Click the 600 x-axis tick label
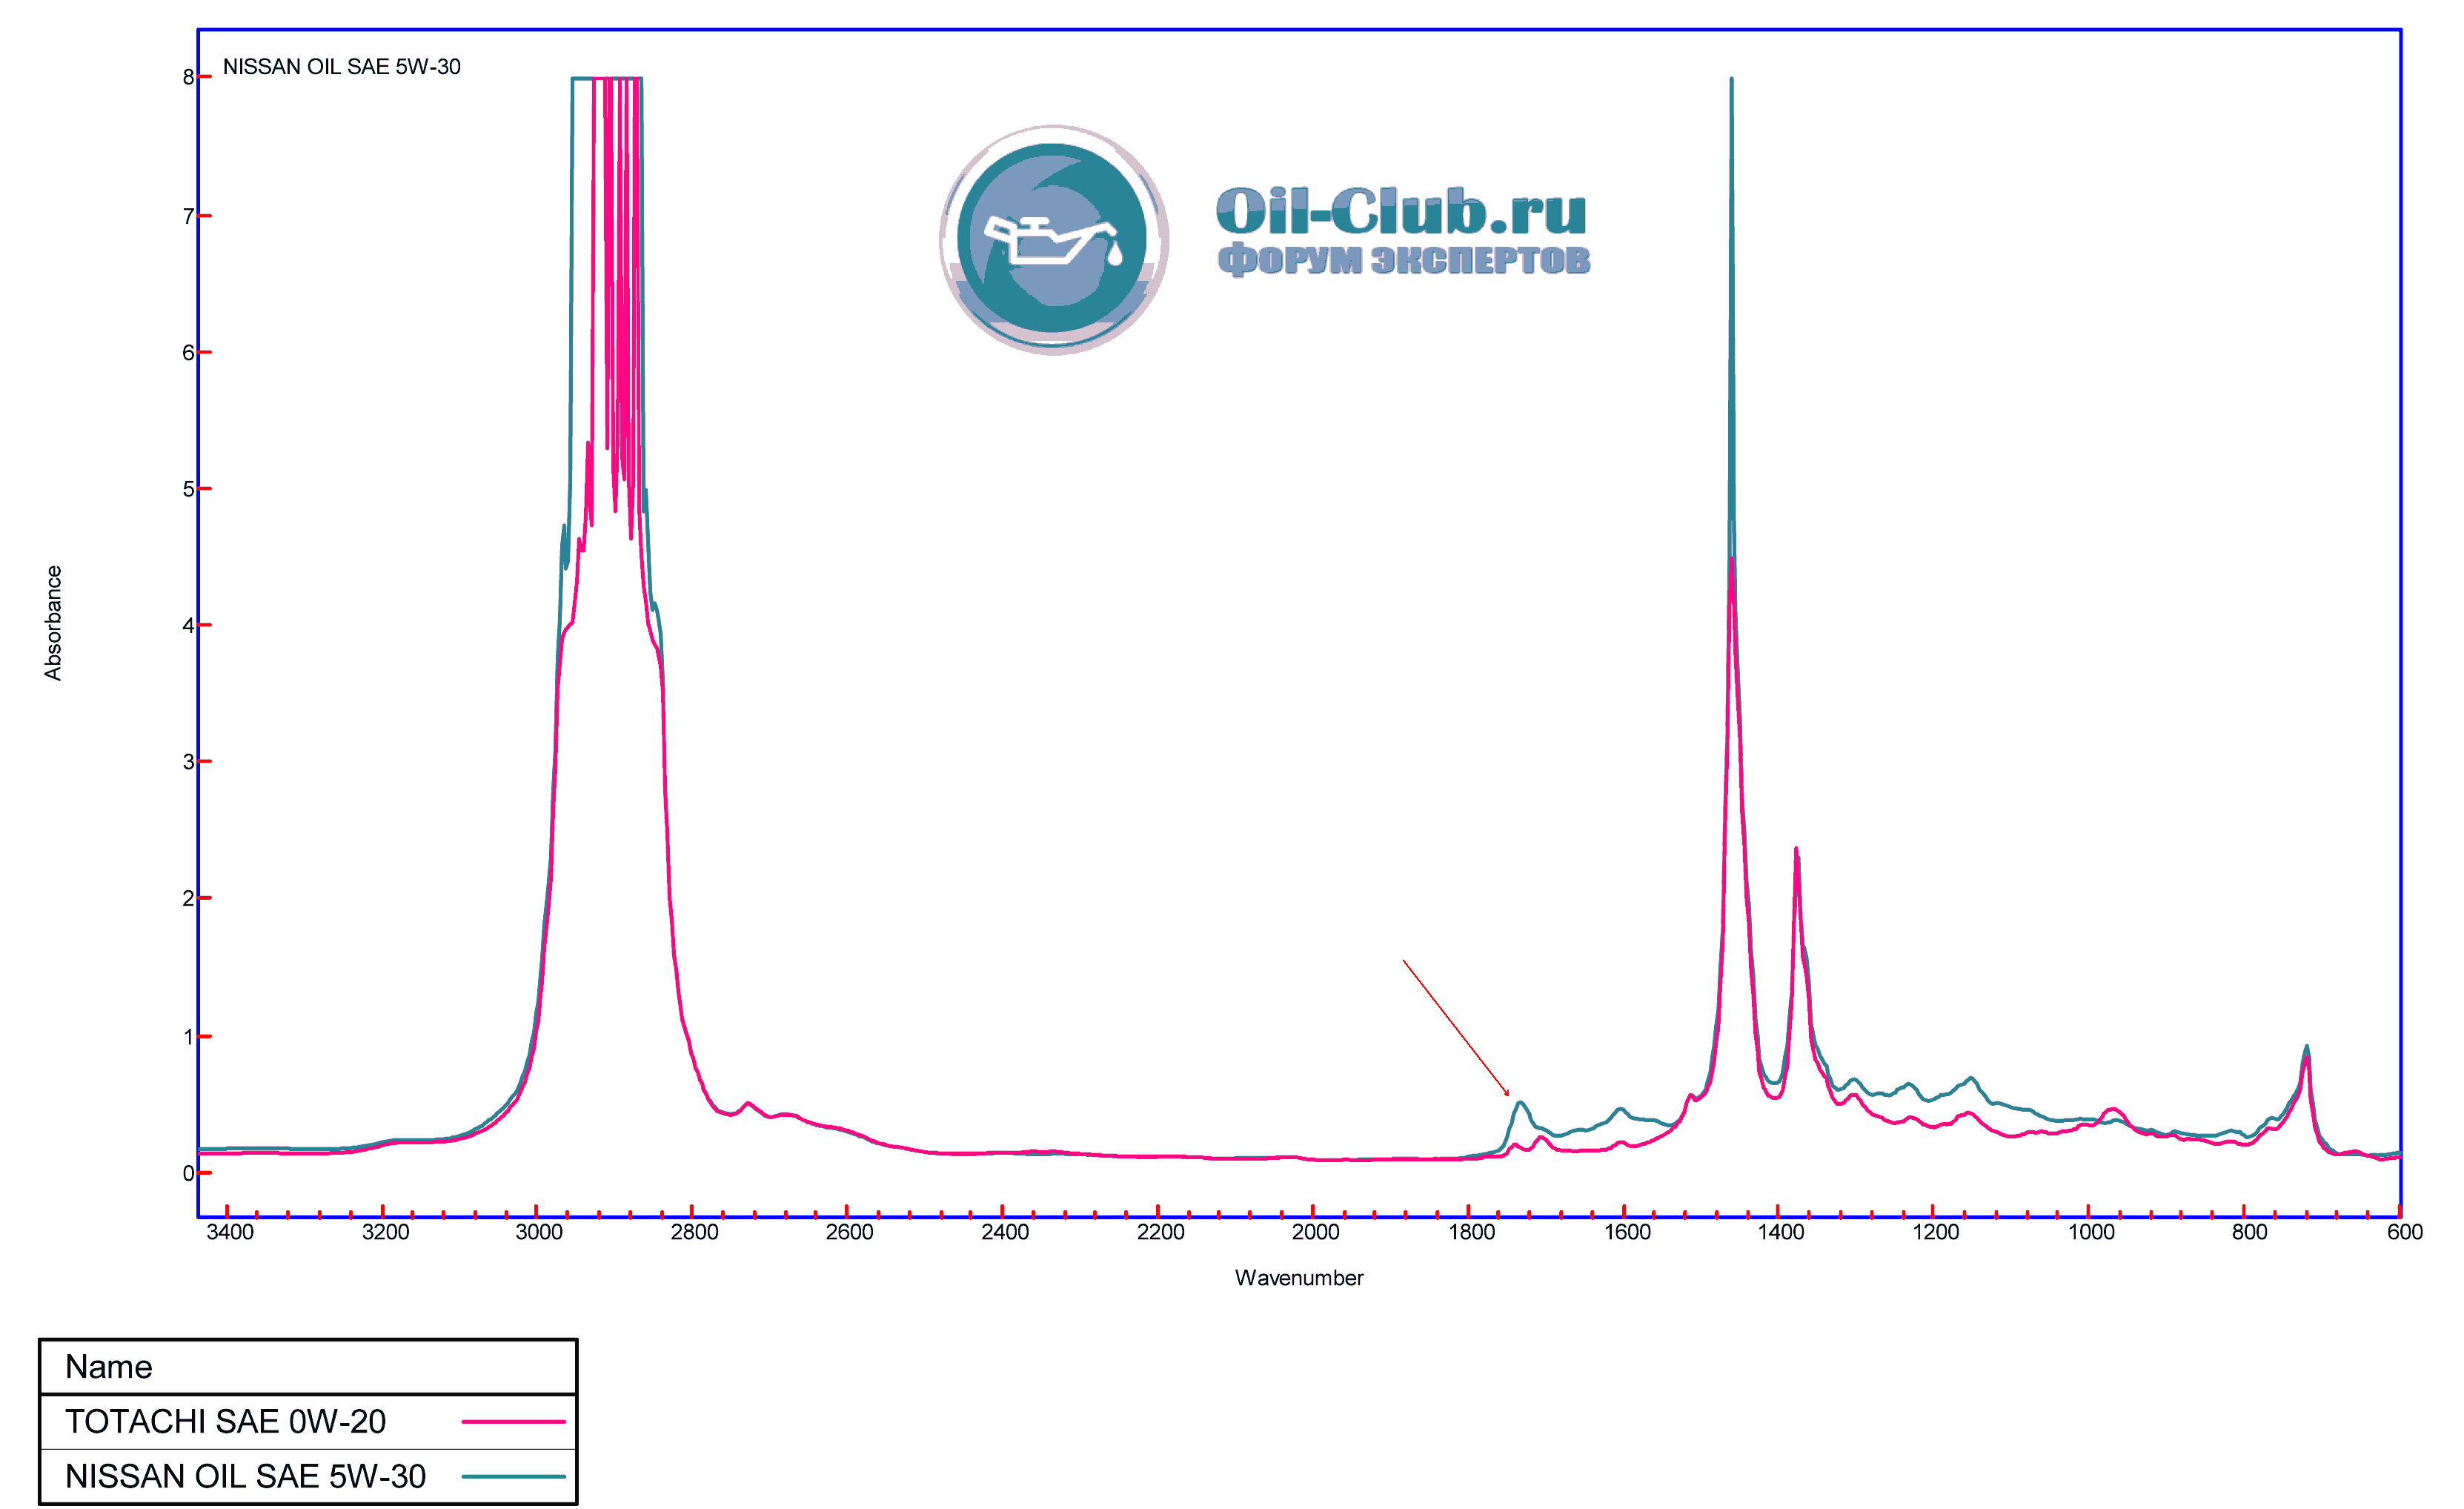 (x=2405, y=1232)
